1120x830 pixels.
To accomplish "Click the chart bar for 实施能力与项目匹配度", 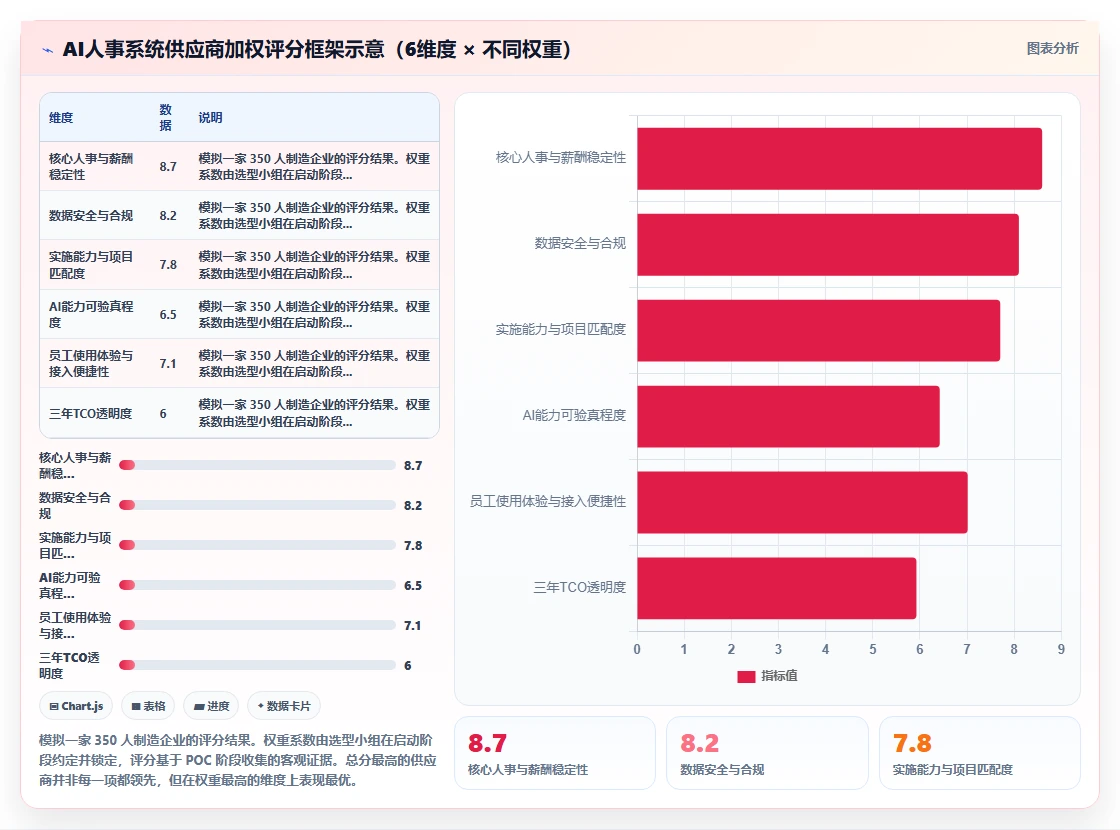I will [819, 331].
